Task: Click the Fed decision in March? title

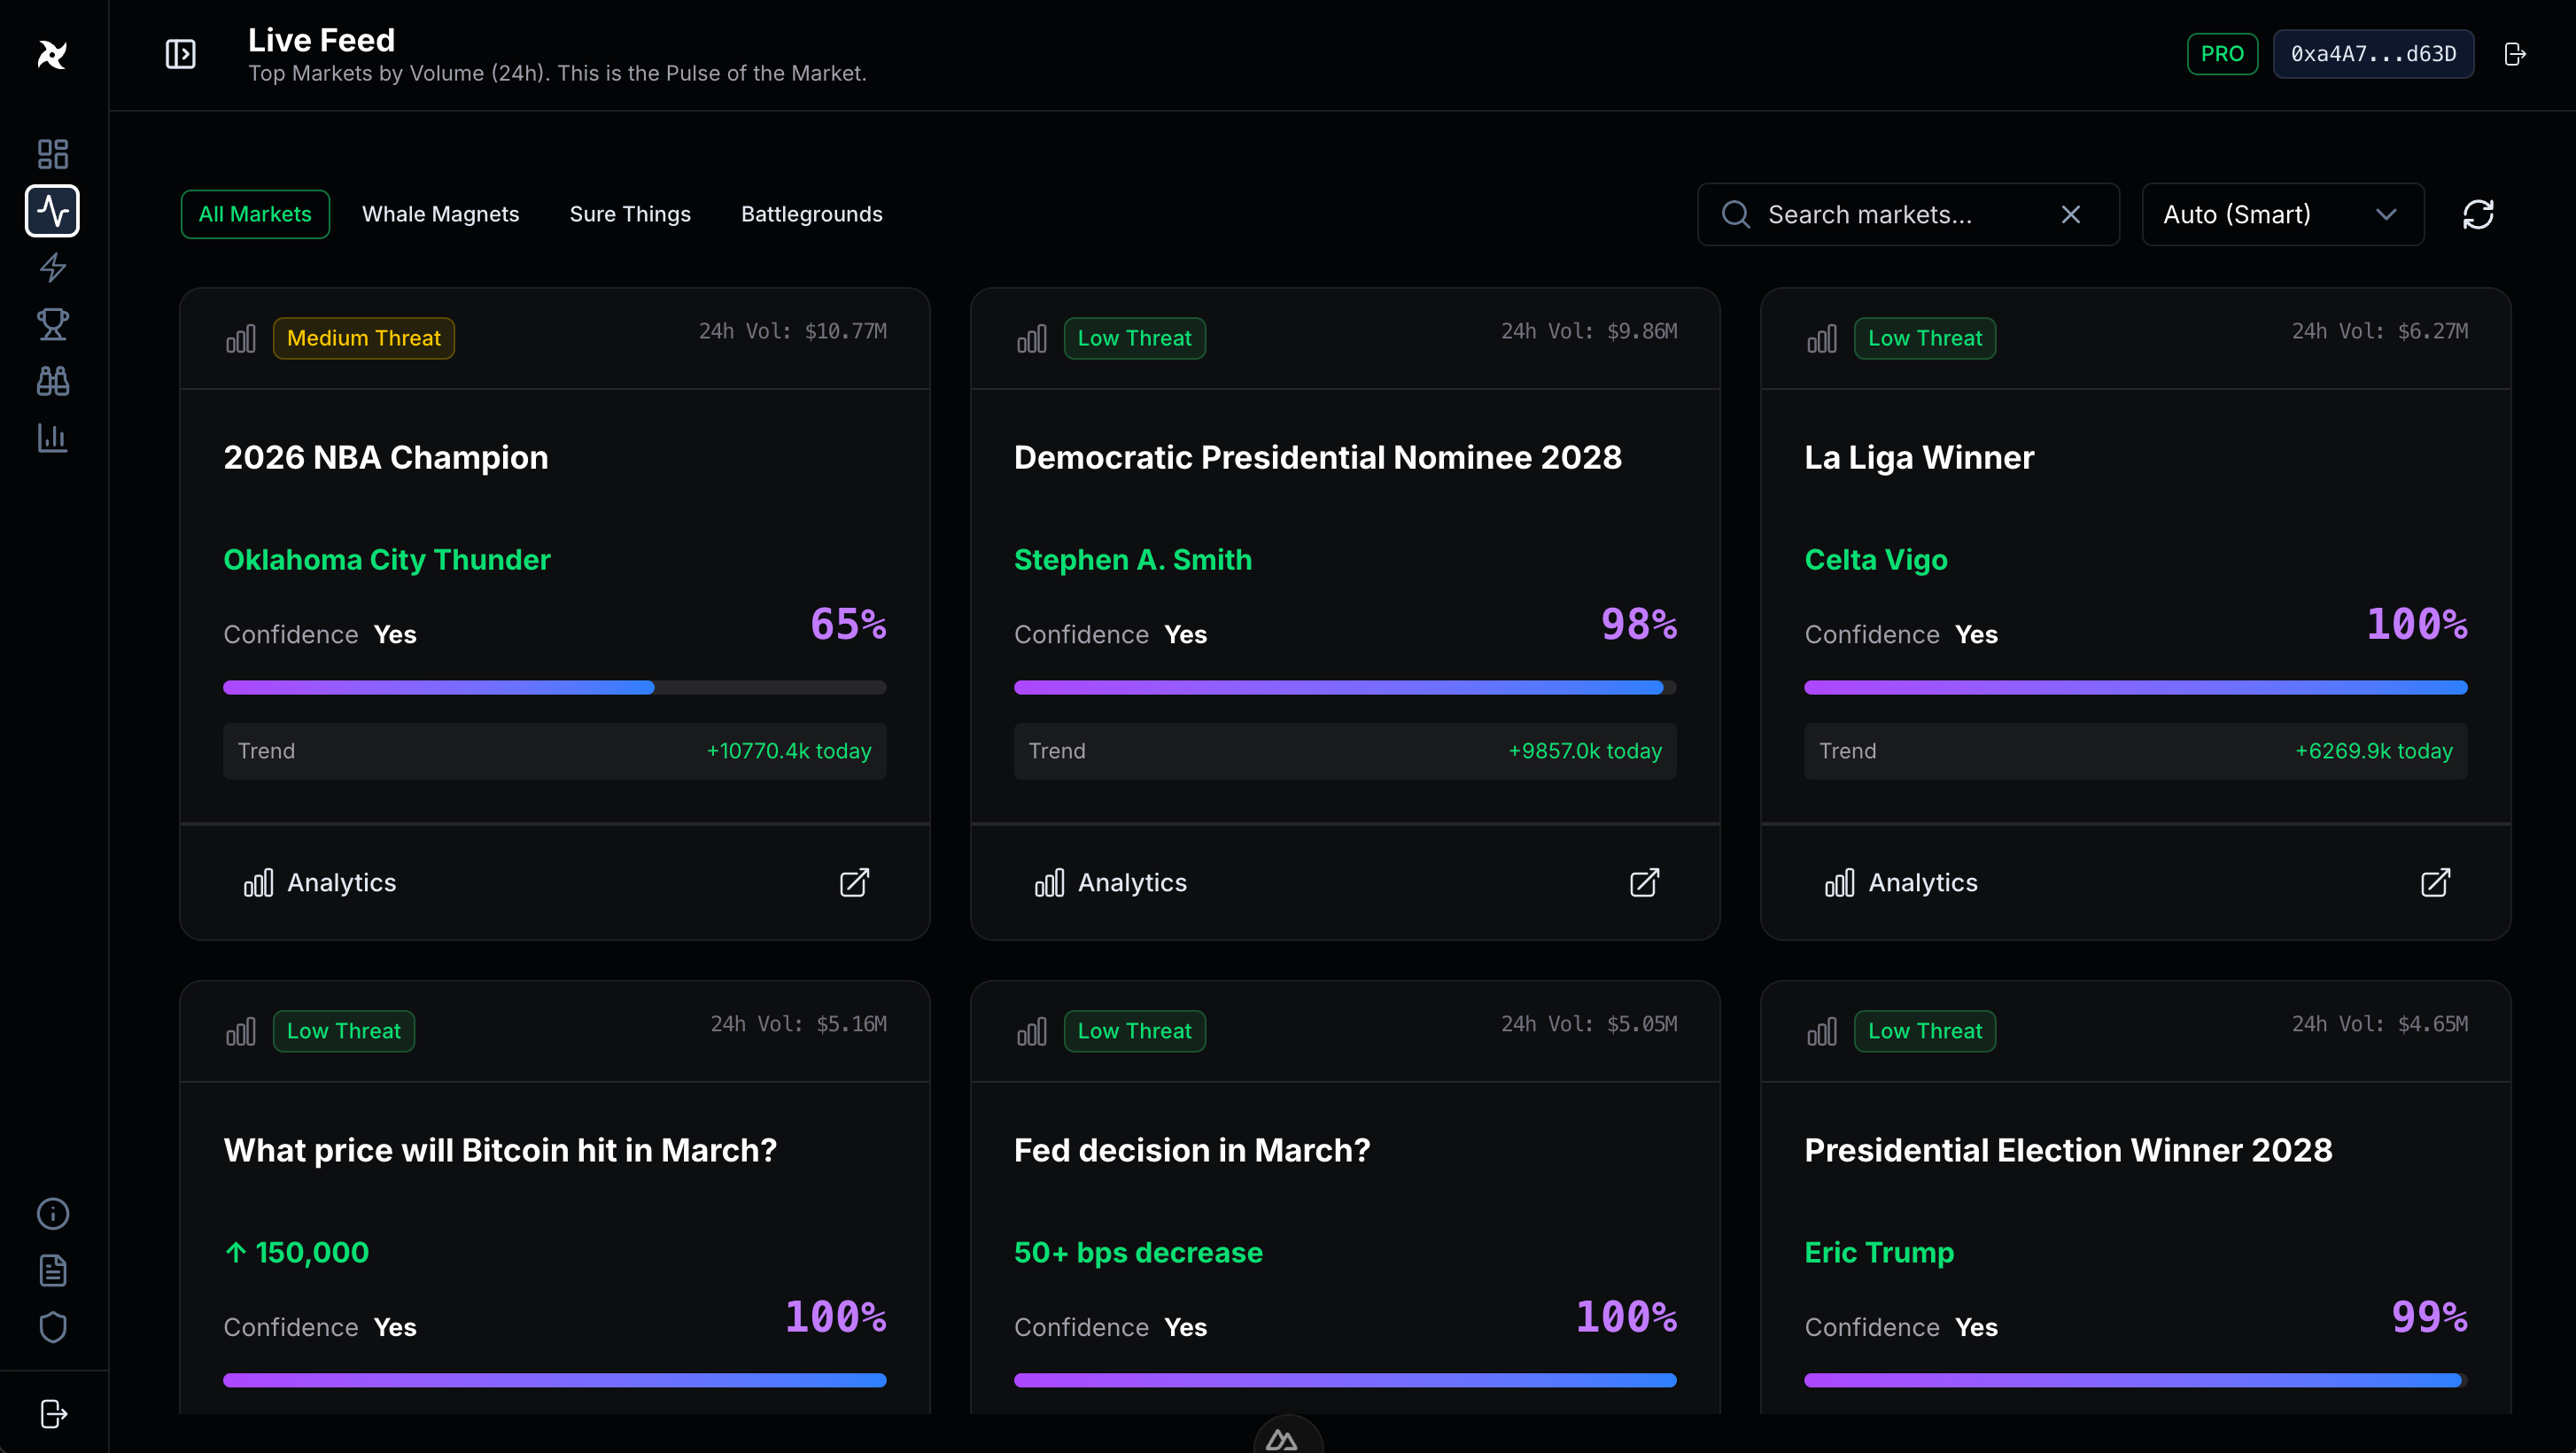Action: click(1192, 1150)
